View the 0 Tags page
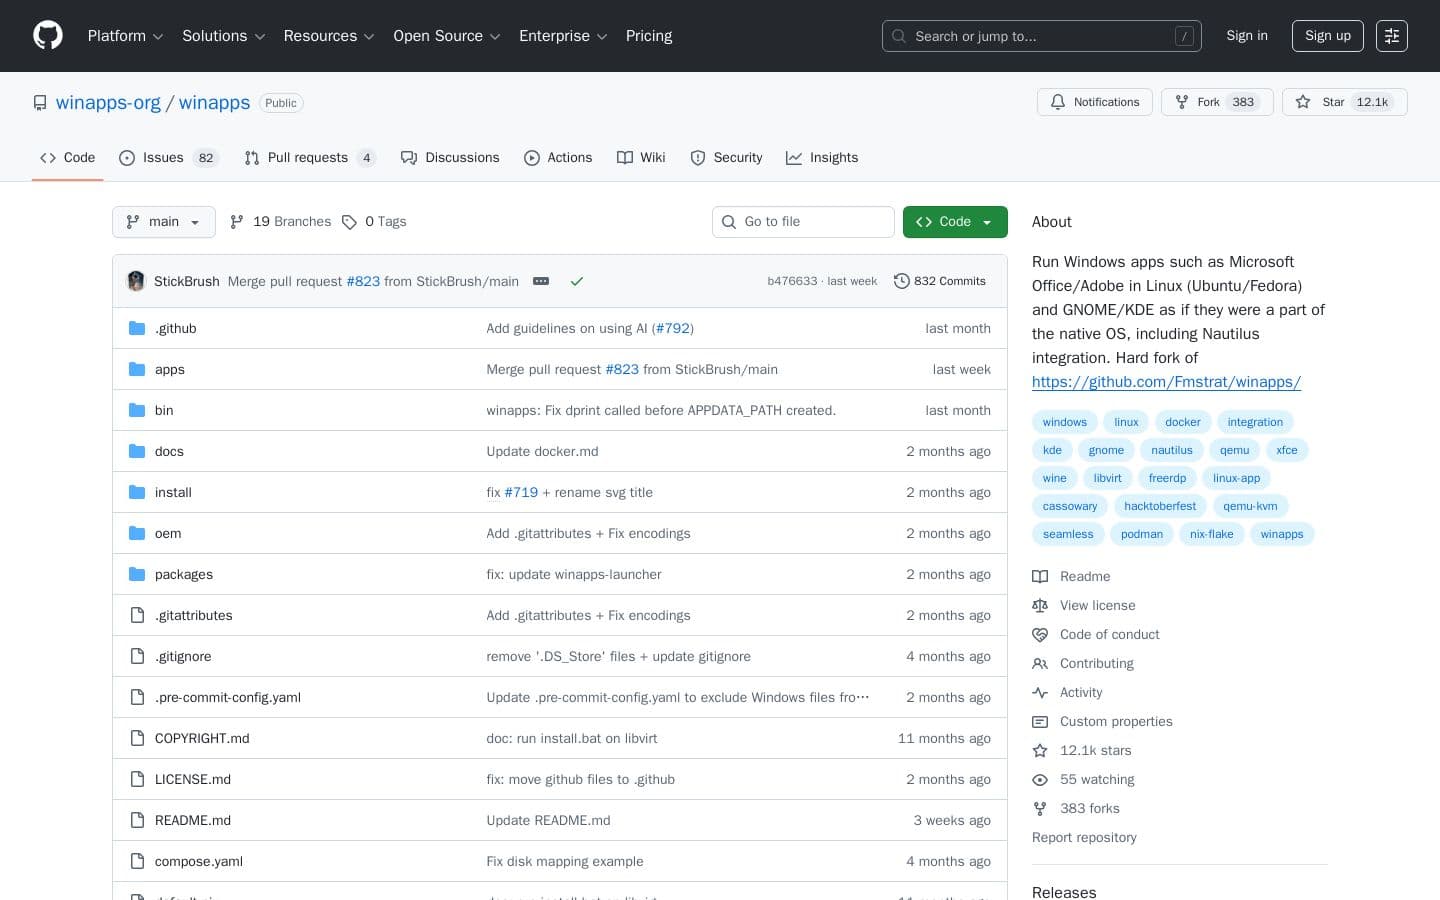1440x900 pixels. [x=375, y=222]
